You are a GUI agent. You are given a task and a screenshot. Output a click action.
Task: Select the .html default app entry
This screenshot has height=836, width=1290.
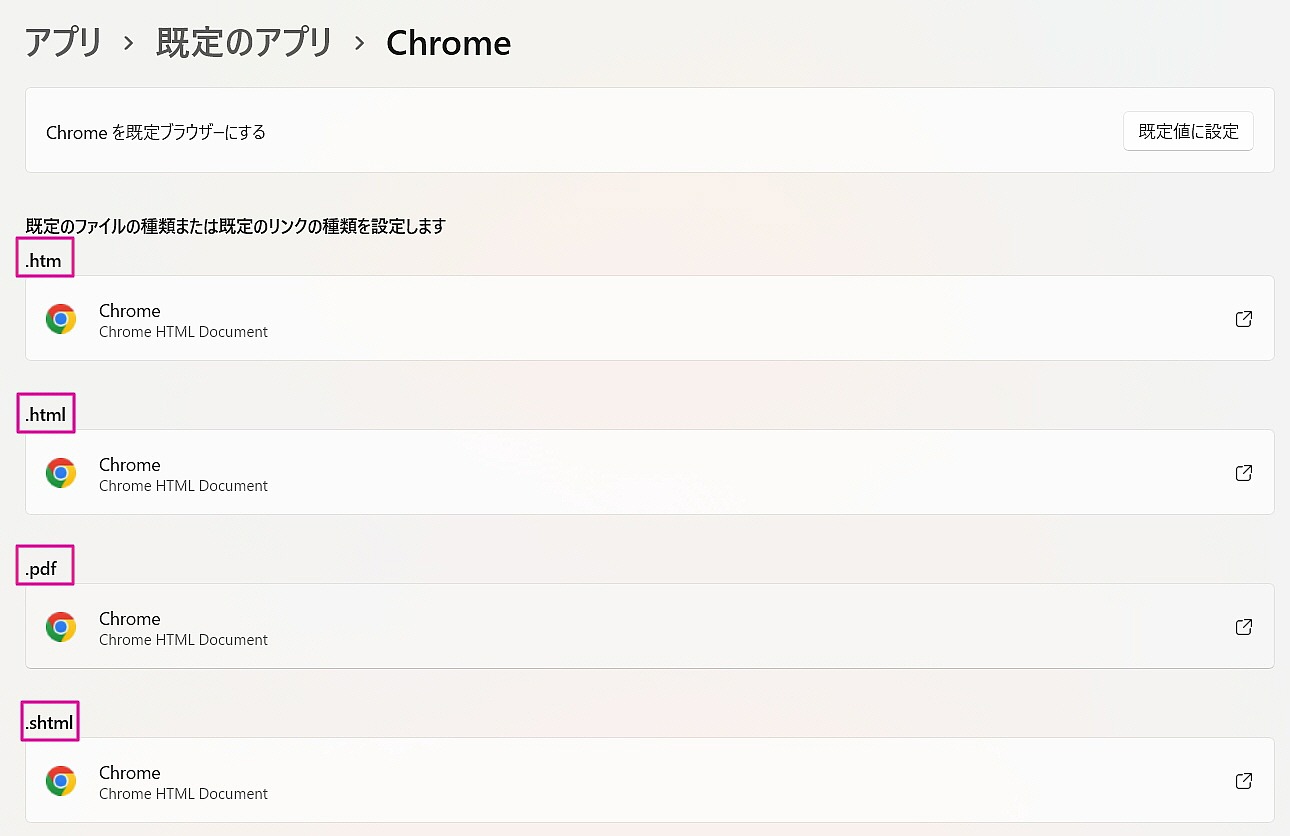pyautogui.click(x=650, y=472)
